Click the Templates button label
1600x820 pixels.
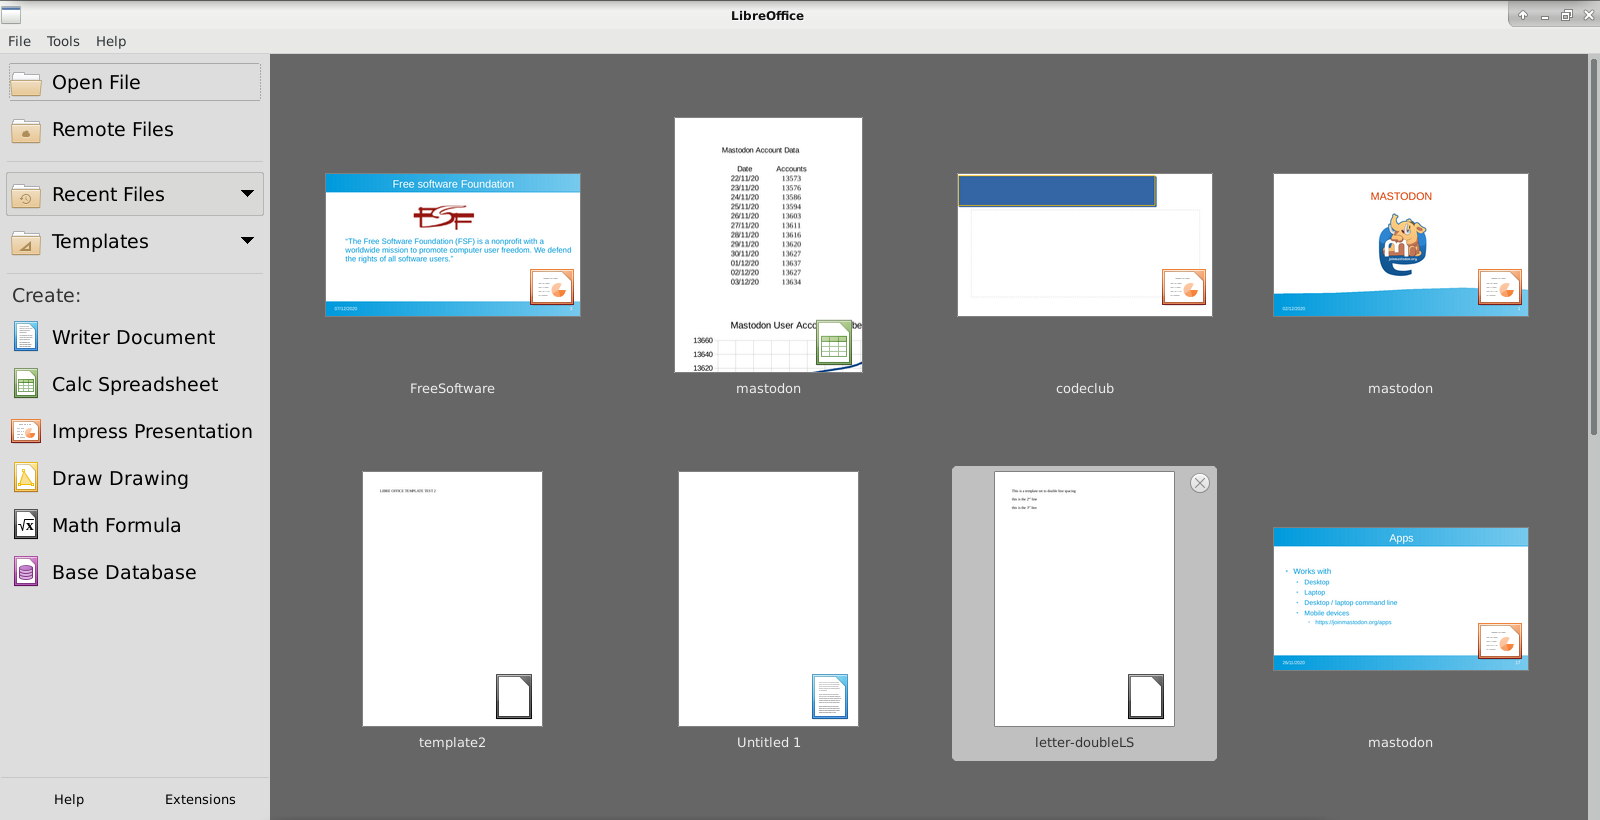click(100, 242)
